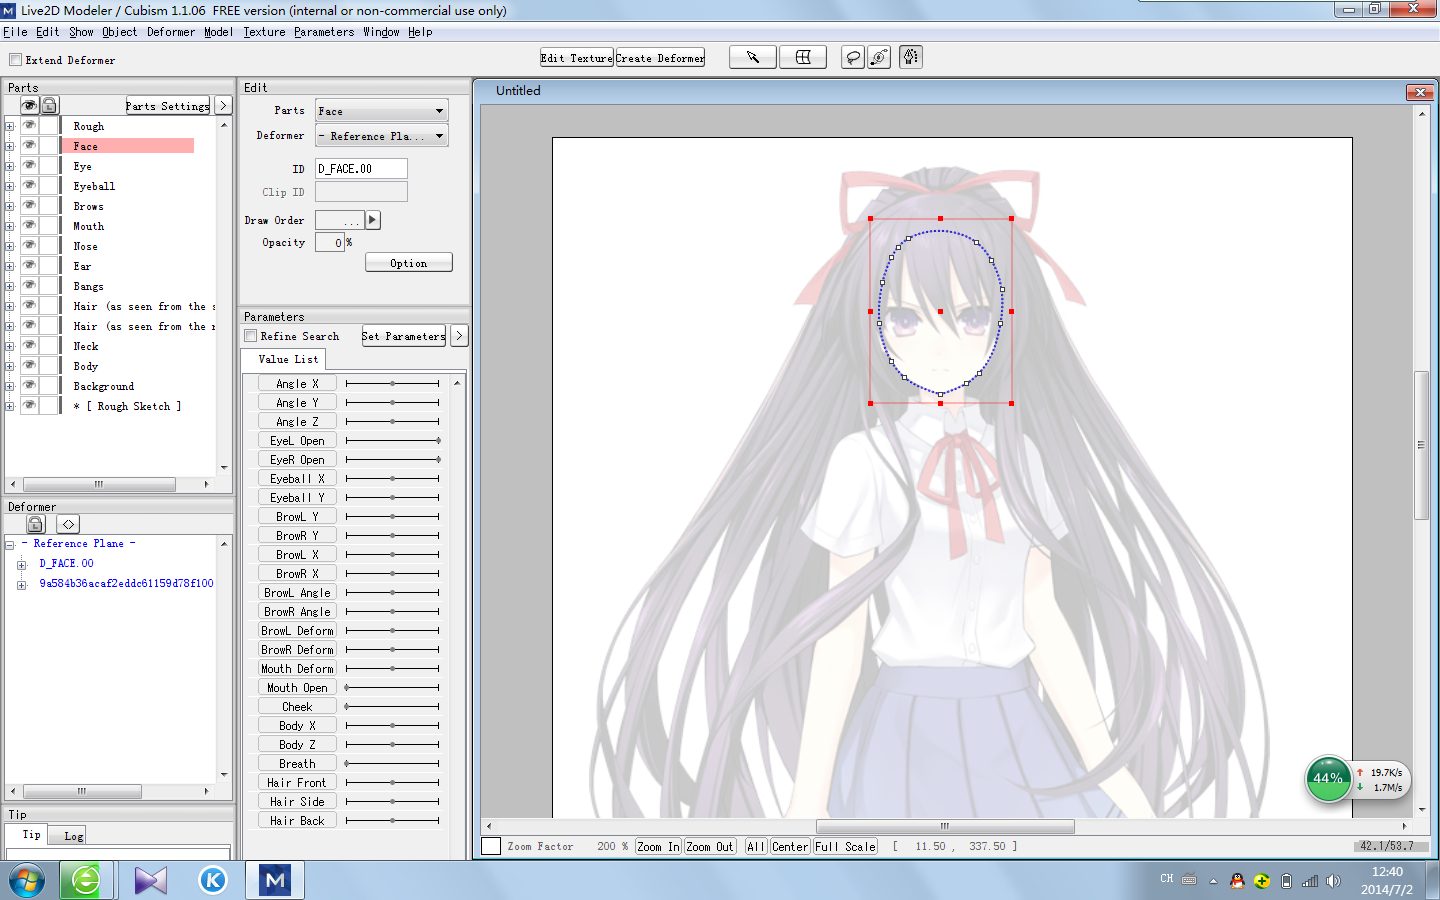Open the File menu

click(x=15, y=32)
